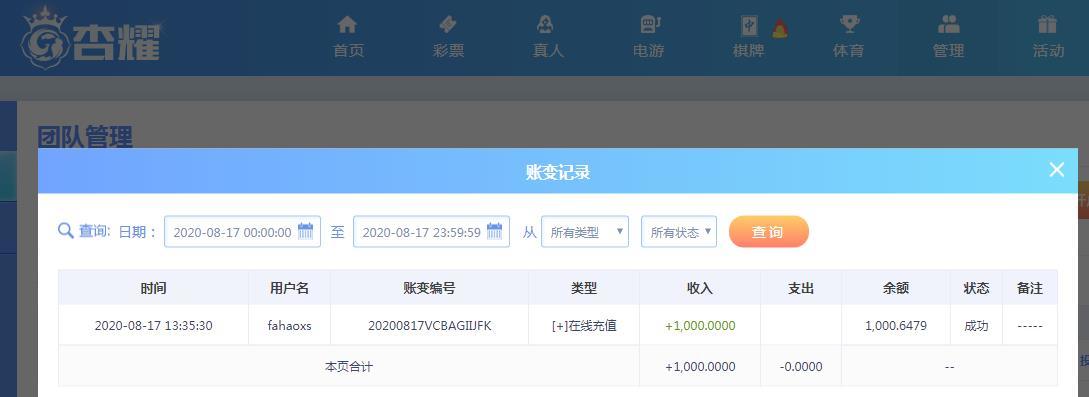Click the end date calendar icon
Screen dimensions: 1089x397
[x=494, y=231]
